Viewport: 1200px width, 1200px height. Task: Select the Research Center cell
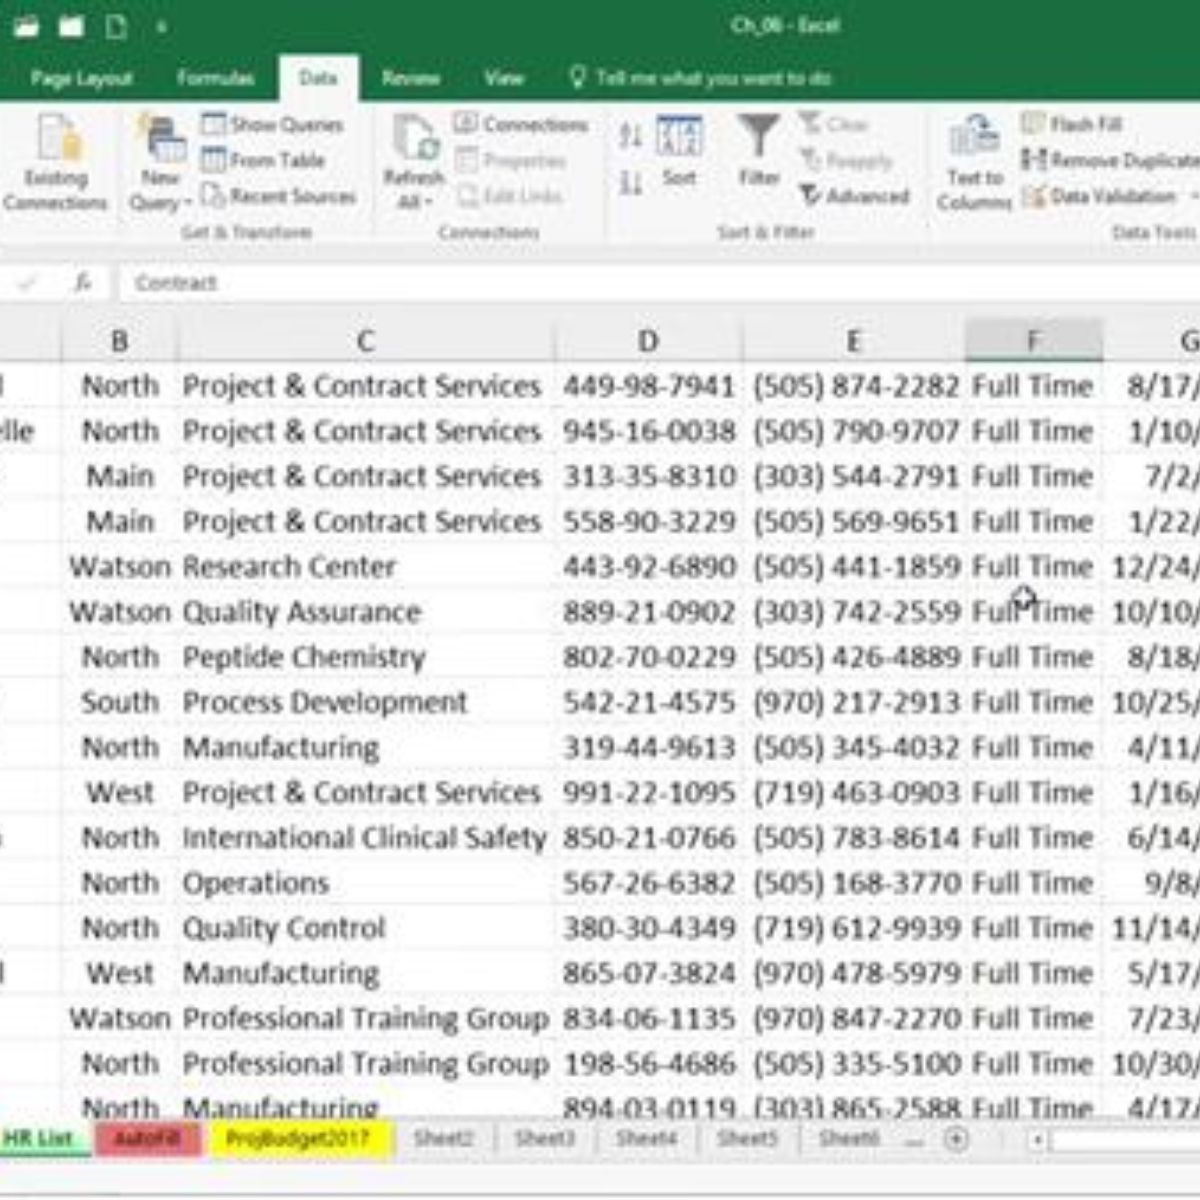pos(365,567)
